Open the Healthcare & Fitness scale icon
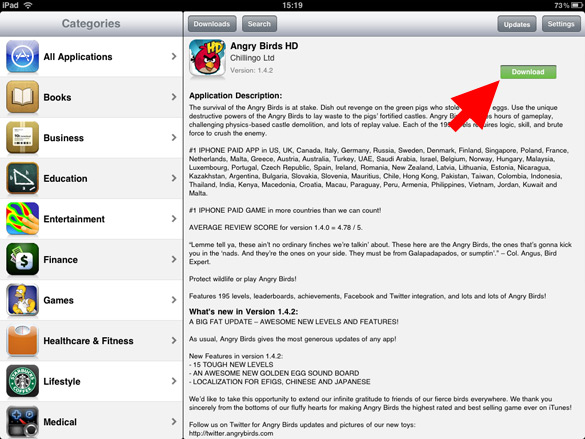Screen dimensions: 585x439 pyautogui.click(x=22, y=341)
